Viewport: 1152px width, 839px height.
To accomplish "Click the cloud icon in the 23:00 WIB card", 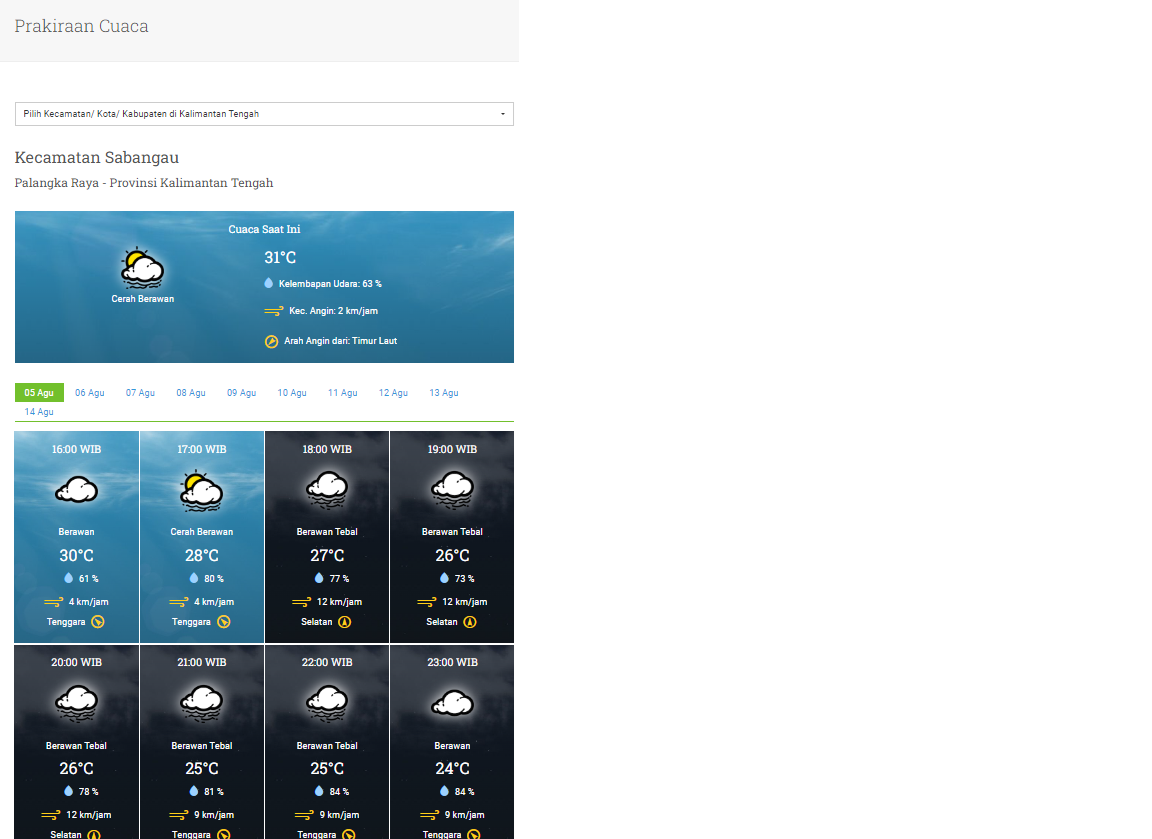I will click(x=453, y=703).
